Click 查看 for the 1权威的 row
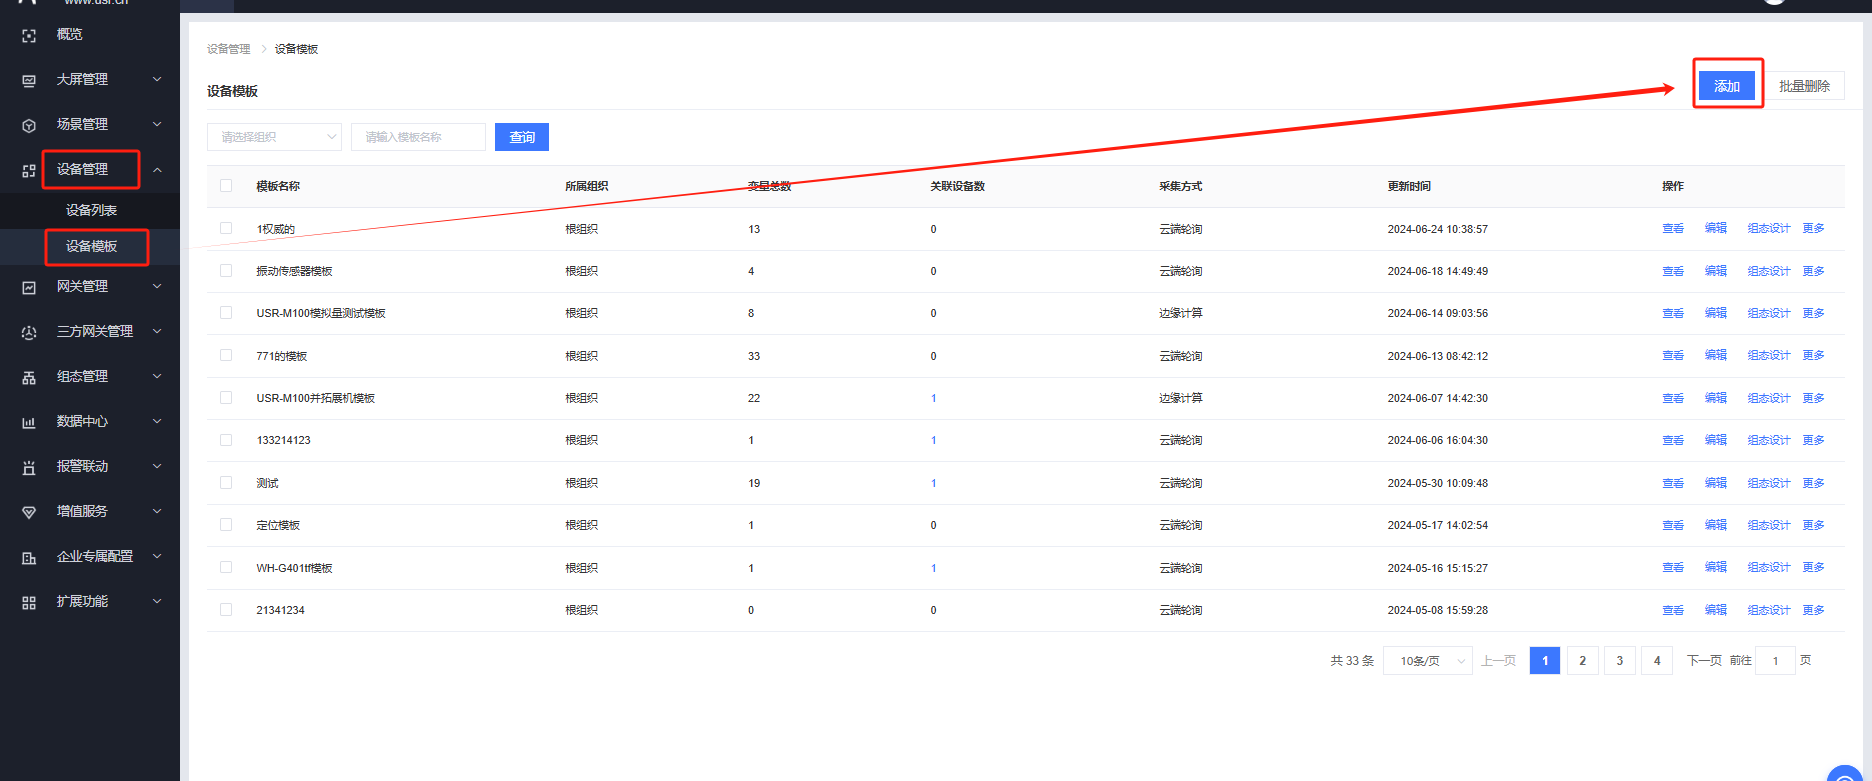 [x=1673, y=229]
